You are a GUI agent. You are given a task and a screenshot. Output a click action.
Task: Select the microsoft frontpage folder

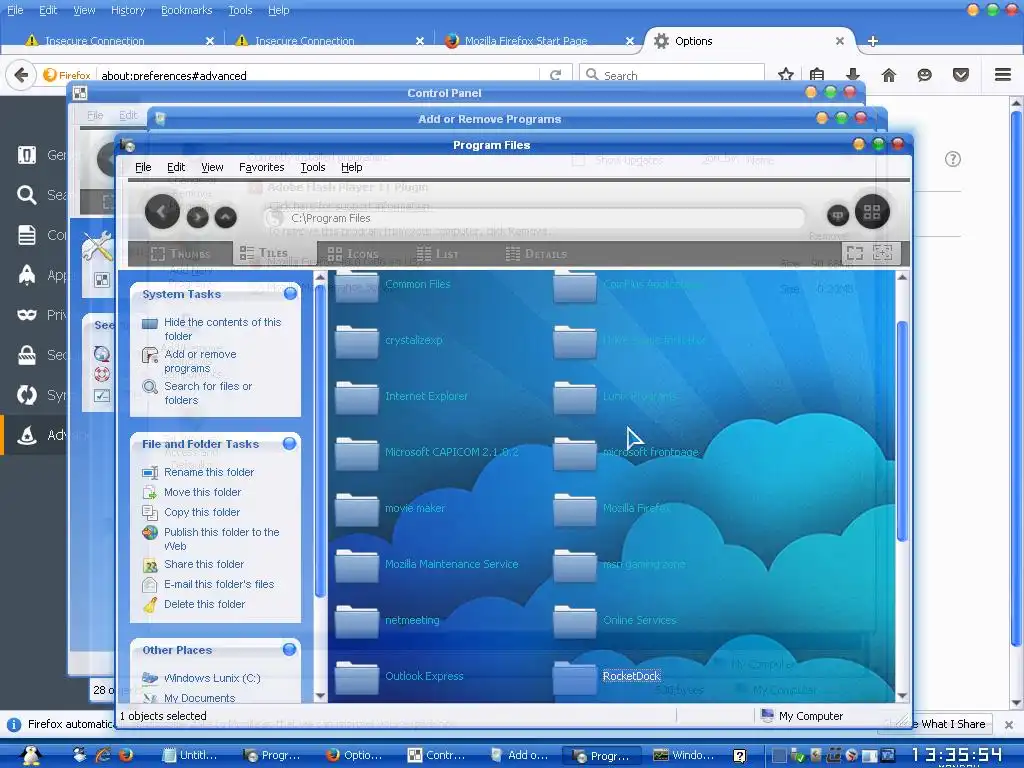click(626, 452)
